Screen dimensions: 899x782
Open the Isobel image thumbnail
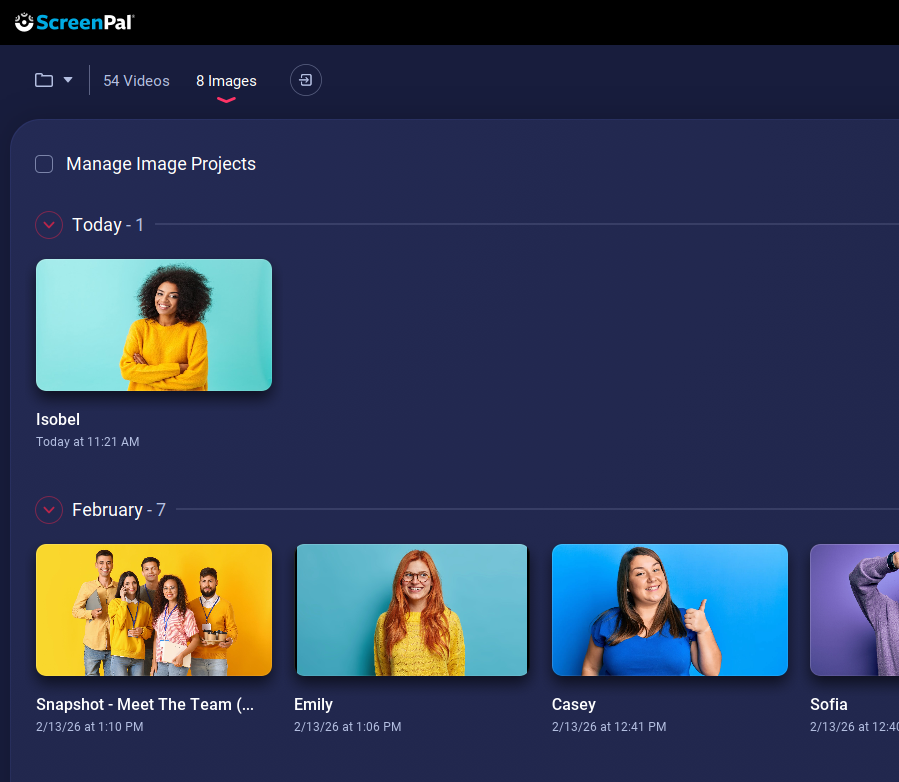154,325
